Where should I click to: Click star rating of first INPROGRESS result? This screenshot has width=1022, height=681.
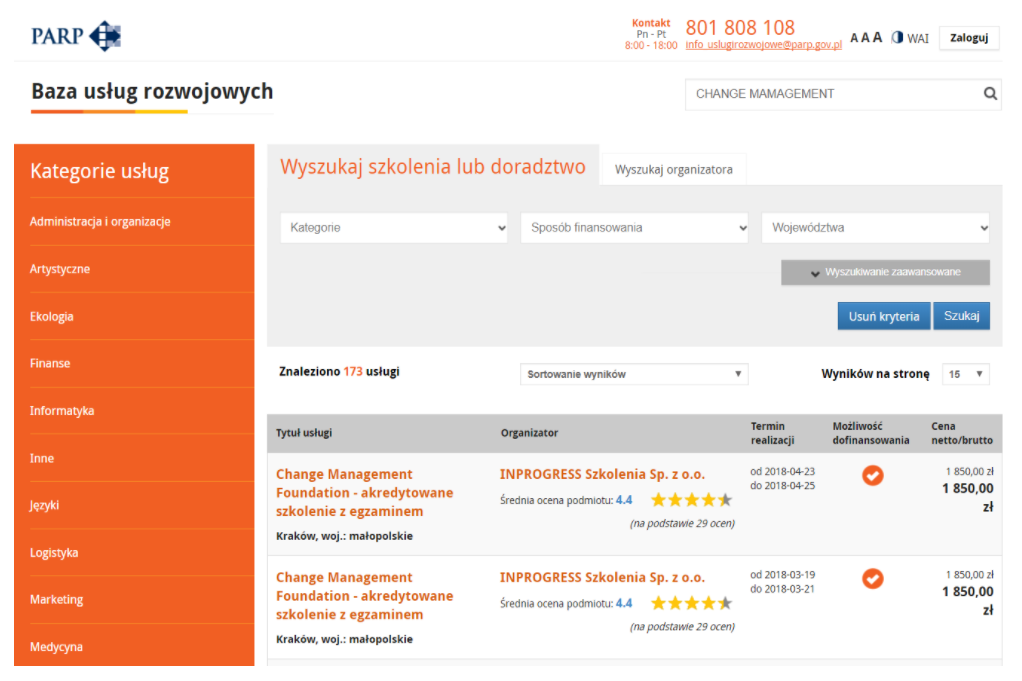[691, 500]
